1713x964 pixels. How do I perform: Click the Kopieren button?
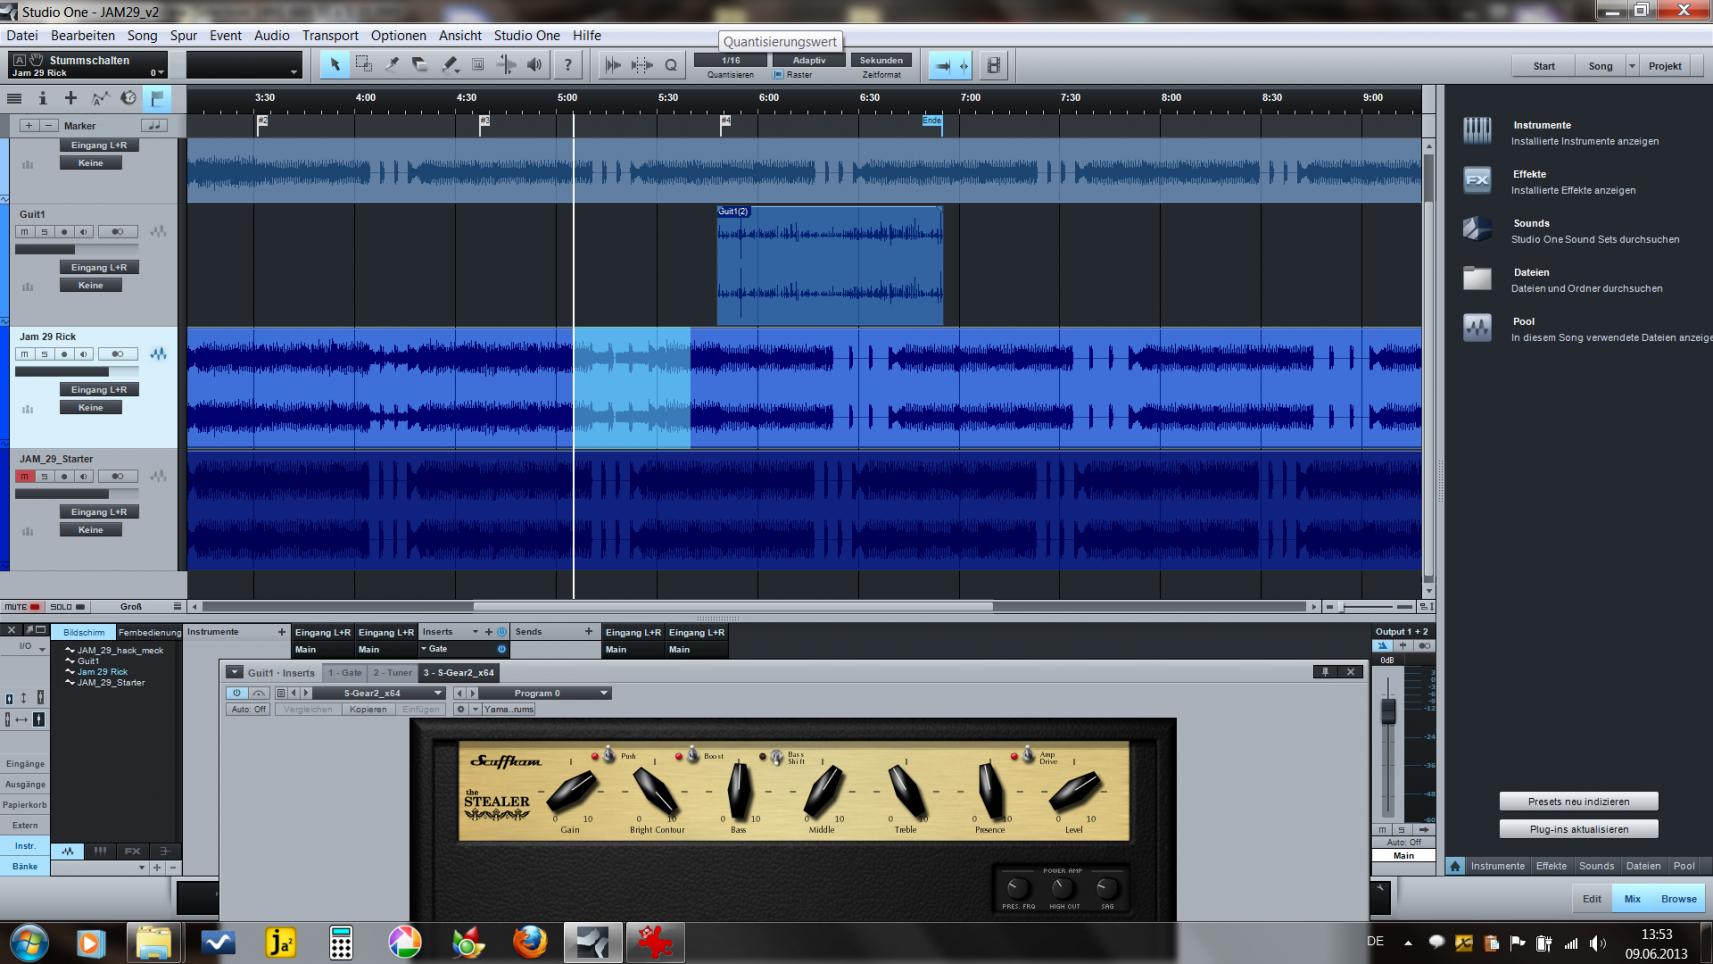pos(368,709)
